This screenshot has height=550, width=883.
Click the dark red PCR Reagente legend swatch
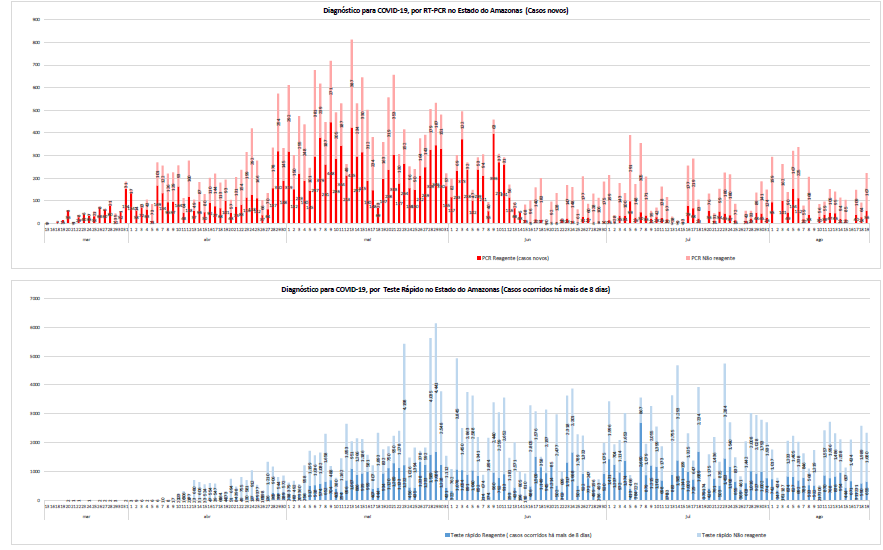478,257
